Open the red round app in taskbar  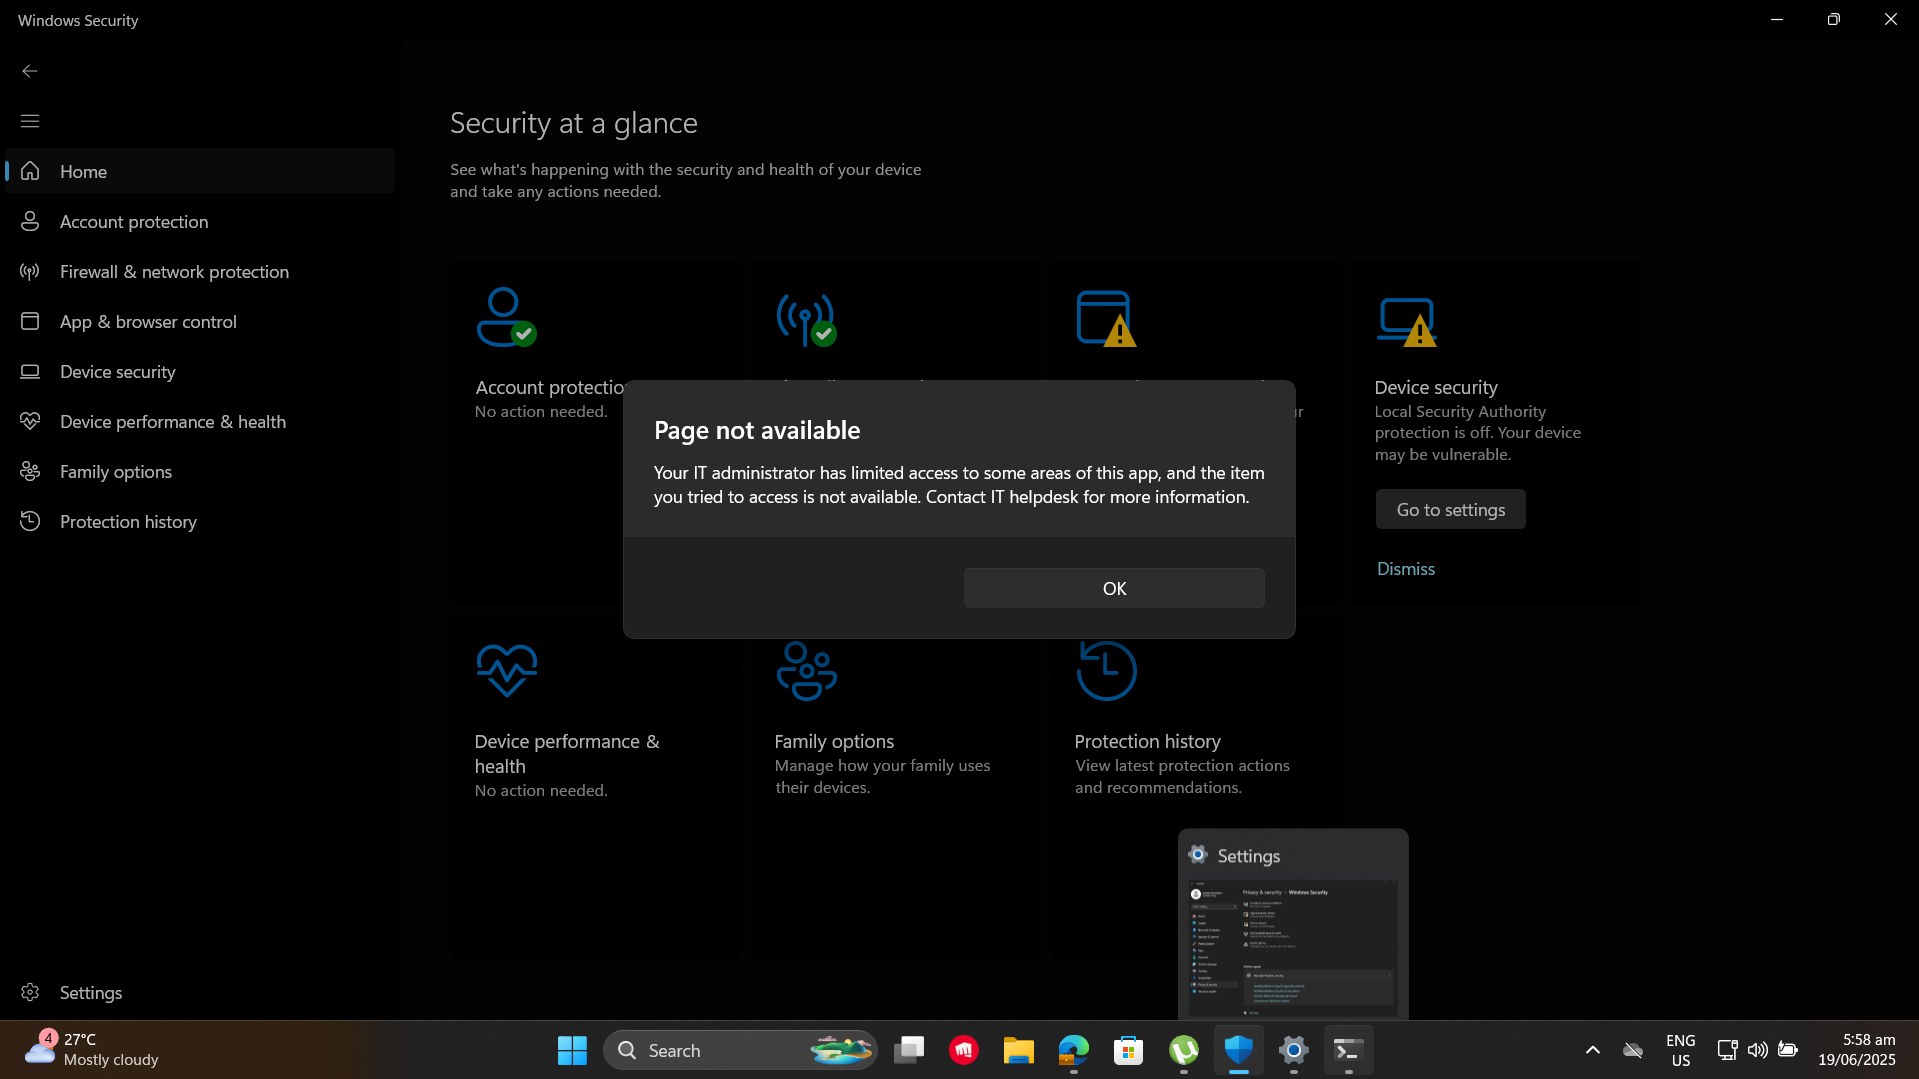(x=964, y=1050)
